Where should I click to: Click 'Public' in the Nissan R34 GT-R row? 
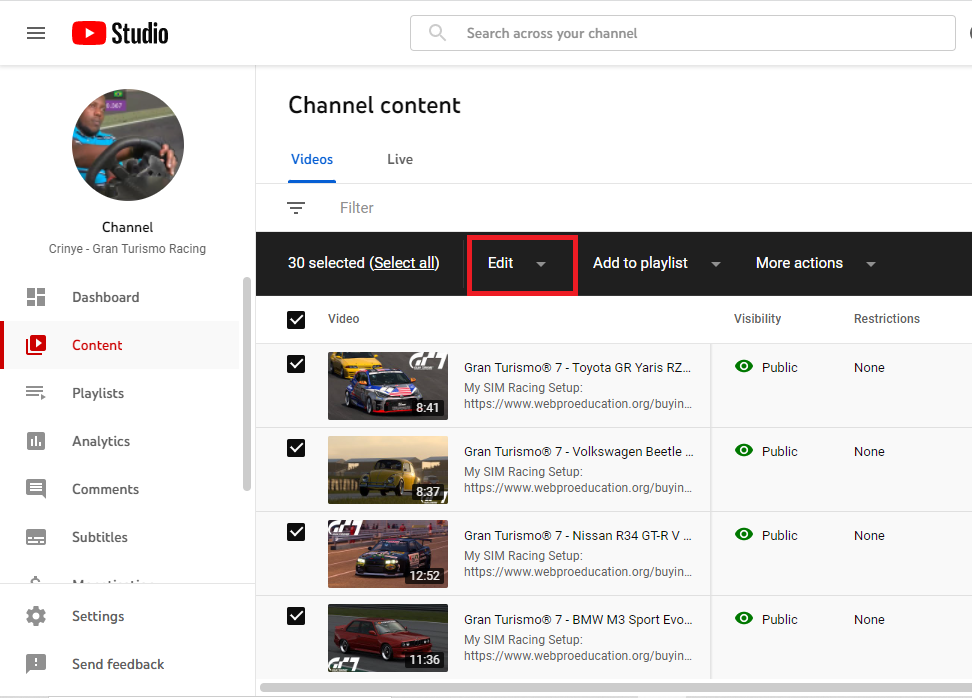(779, 536)
